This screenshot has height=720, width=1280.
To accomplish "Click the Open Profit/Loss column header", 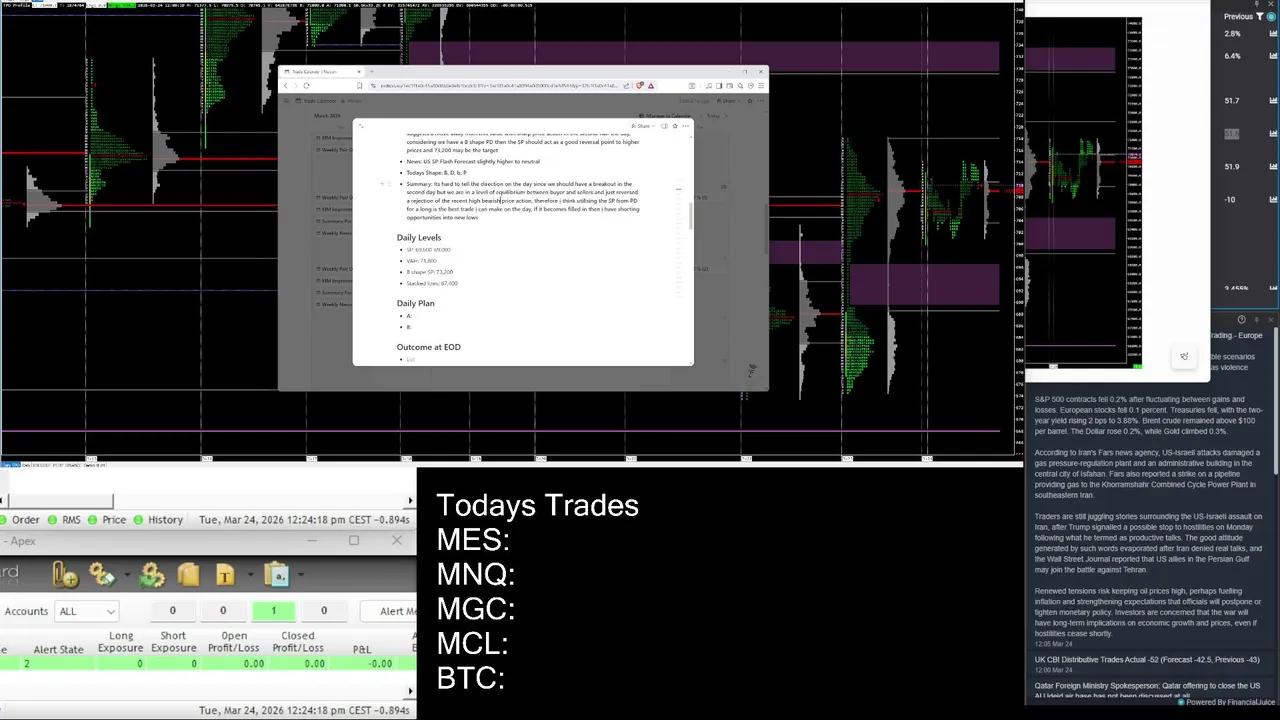I will (234, 641).
